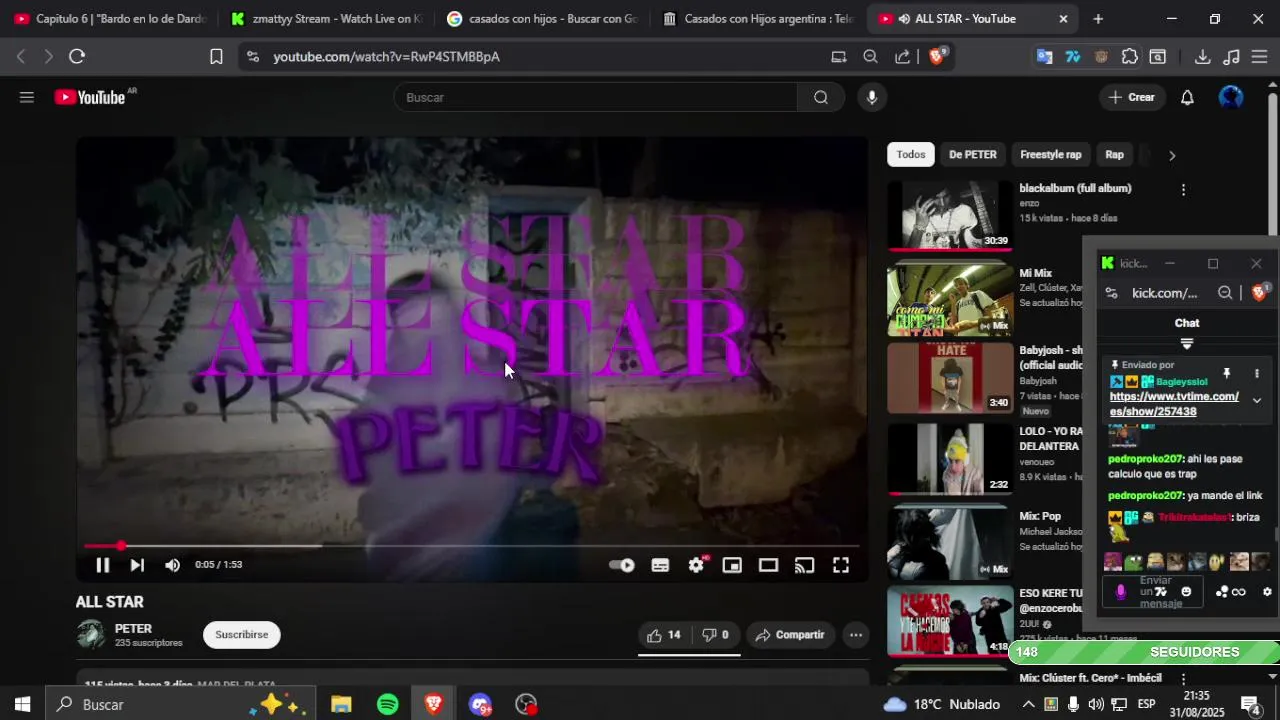Click the YouTube search magnifier button
Viewport: 1280px width, 720px height.
pos(821,97)
